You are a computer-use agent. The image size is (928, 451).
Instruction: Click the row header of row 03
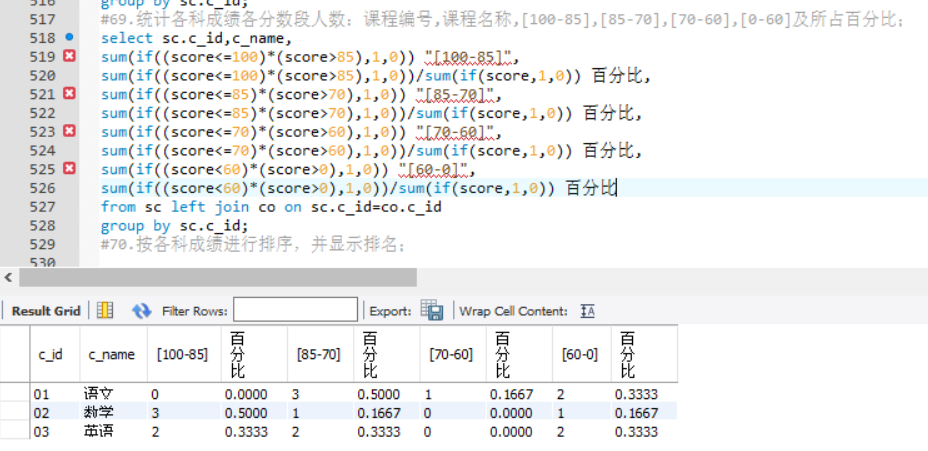point(15,431)
